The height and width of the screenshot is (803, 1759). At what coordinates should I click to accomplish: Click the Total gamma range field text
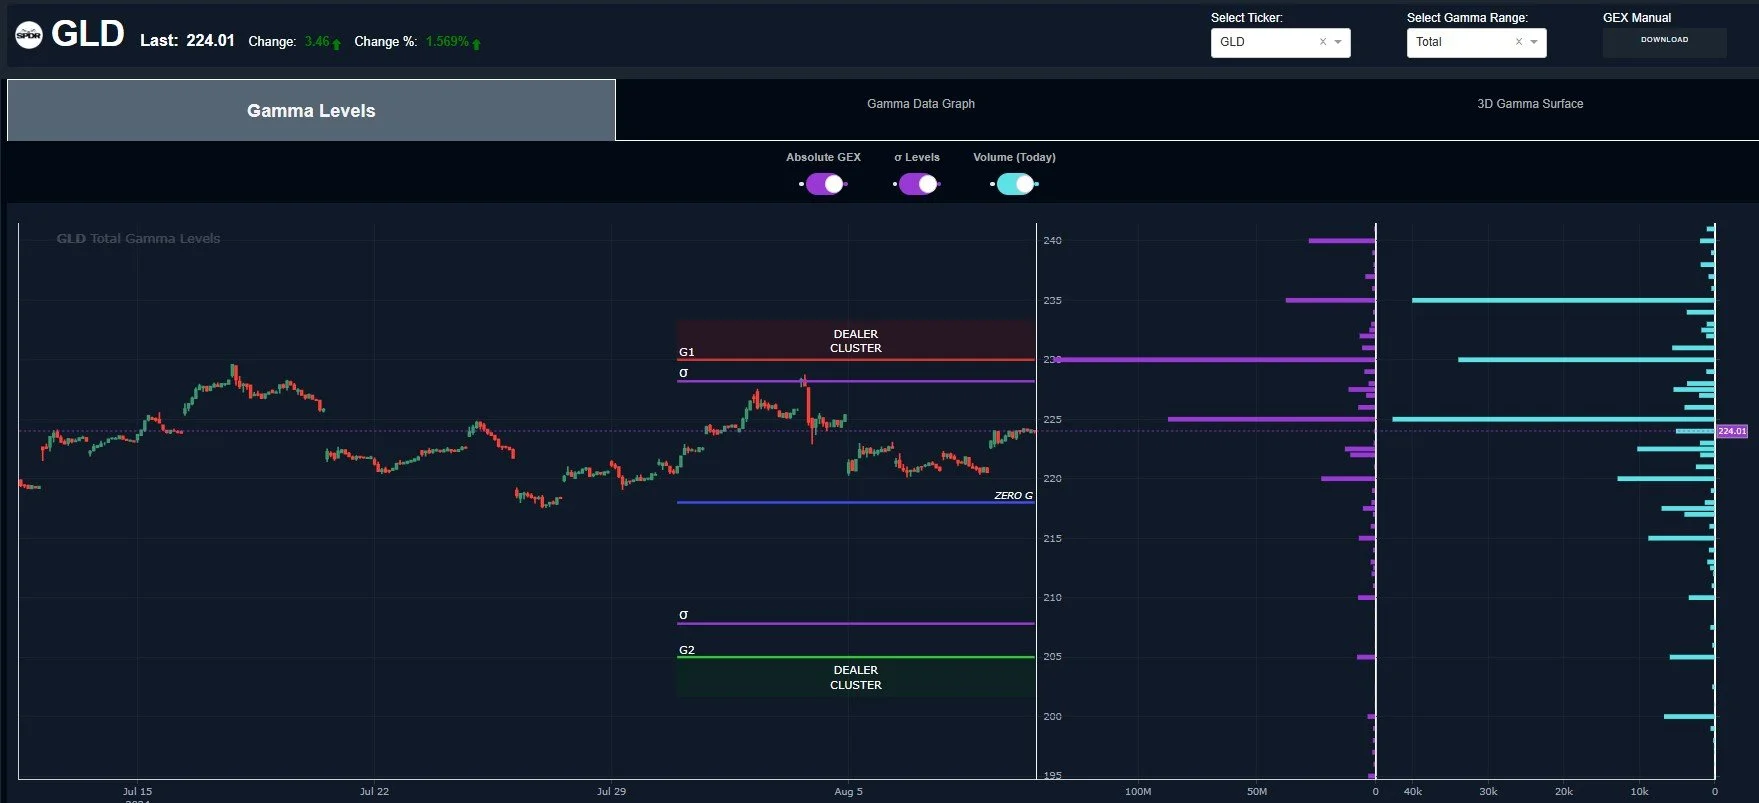click(1428, 42)
